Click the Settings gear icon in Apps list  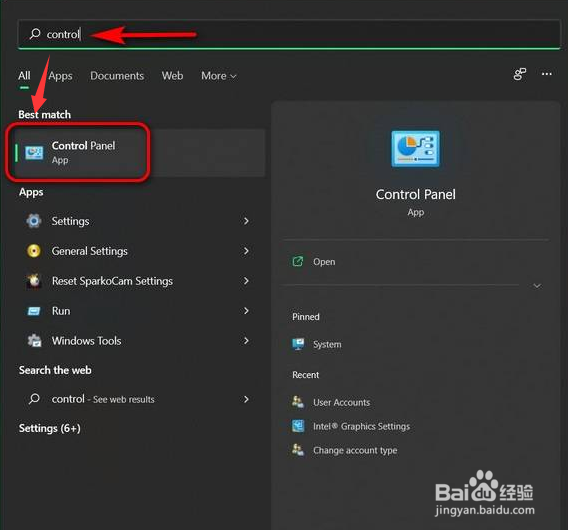click(x=34, y=221)
